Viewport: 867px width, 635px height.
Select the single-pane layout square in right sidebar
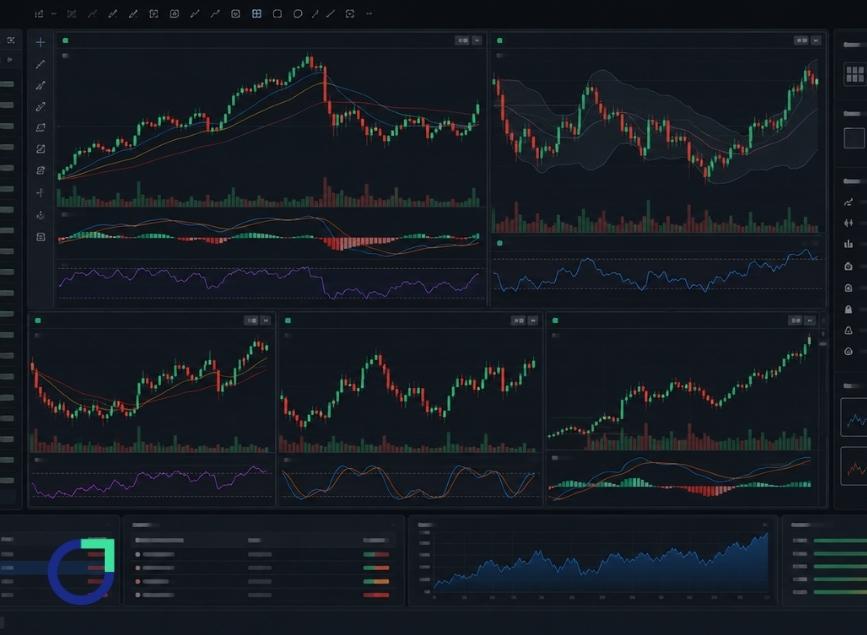[854, 138]
